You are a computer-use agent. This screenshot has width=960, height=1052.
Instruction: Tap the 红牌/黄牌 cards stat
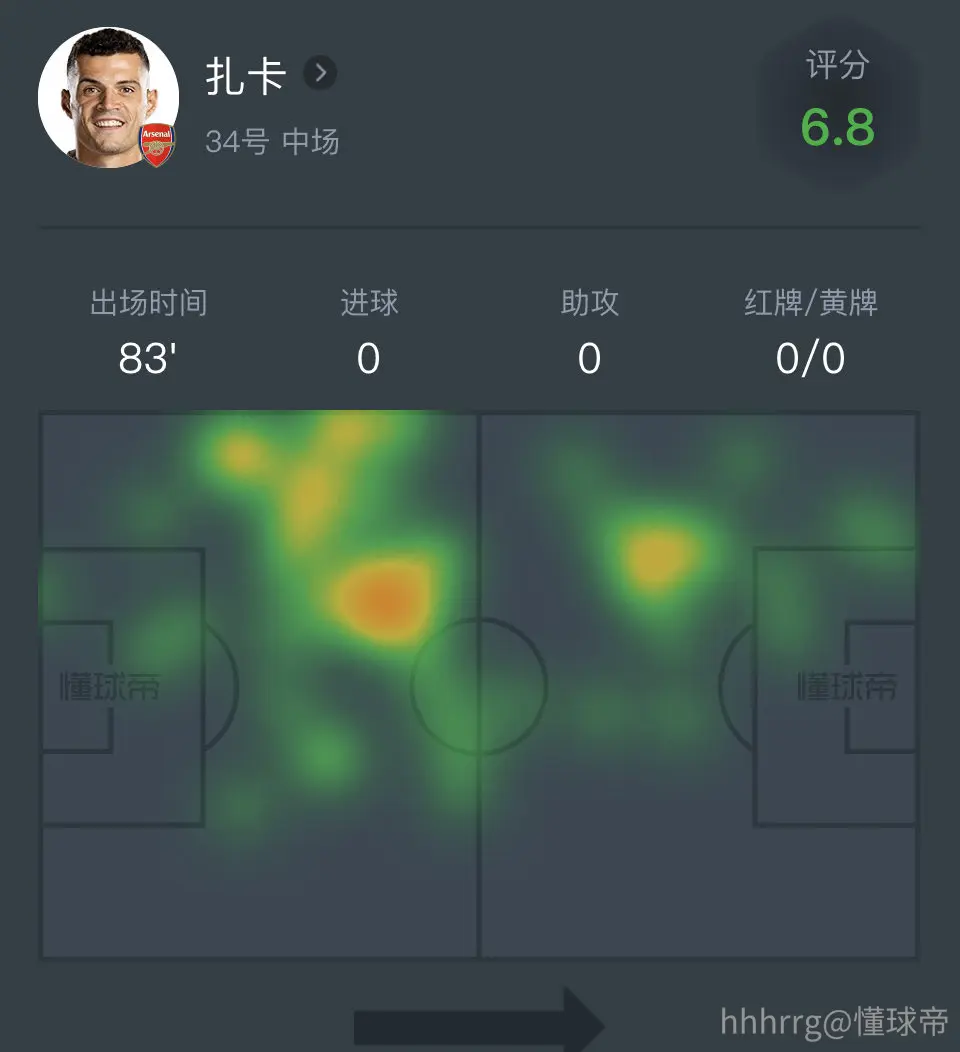pyautogui.click(x=810, y=332)
